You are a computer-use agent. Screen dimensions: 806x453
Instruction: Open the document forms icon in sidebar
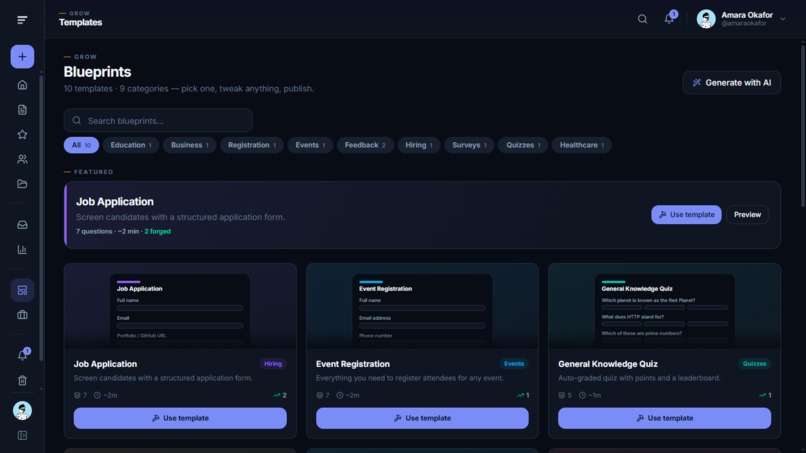[22, 110]
